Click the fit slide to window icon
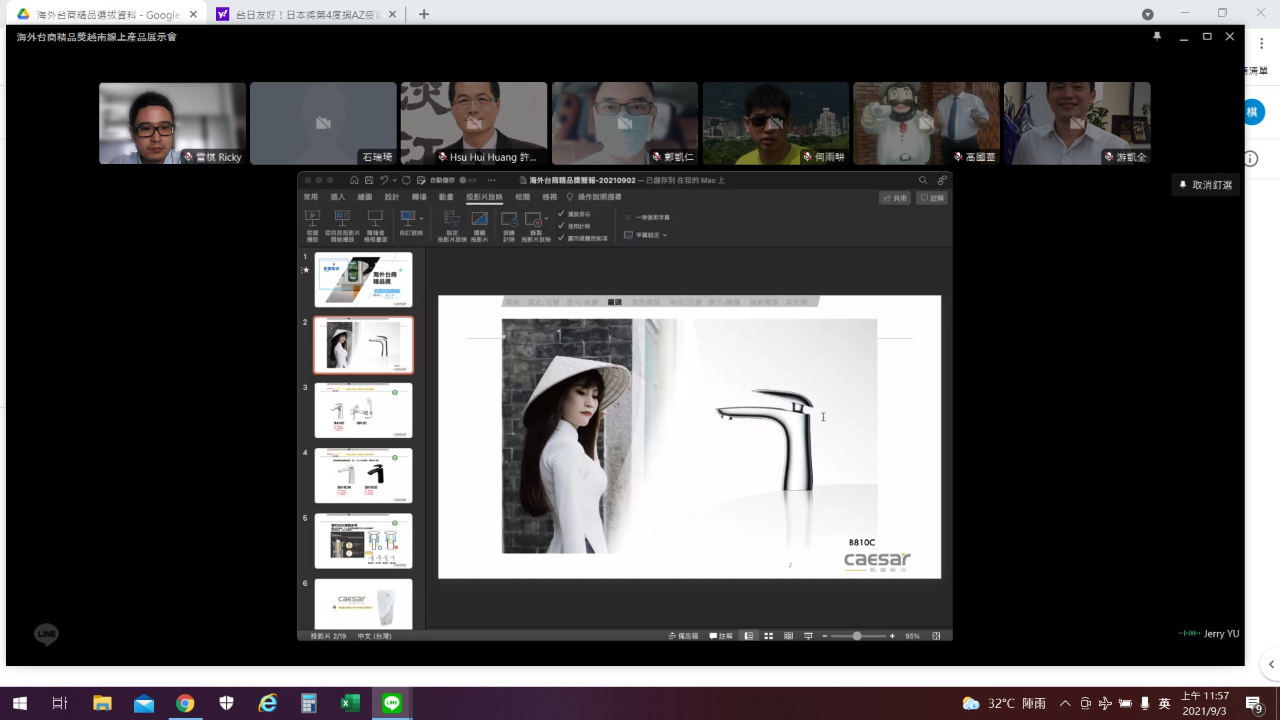Viewport: 1280px width, 720px height. pyautogui.click(x=936, y=636)
